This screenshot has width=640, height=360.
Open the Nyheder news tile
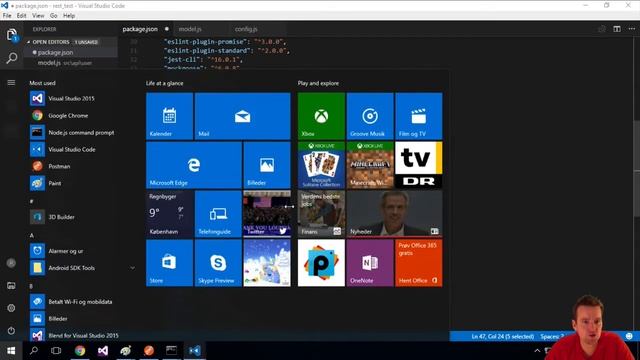(x=394, y=214)
